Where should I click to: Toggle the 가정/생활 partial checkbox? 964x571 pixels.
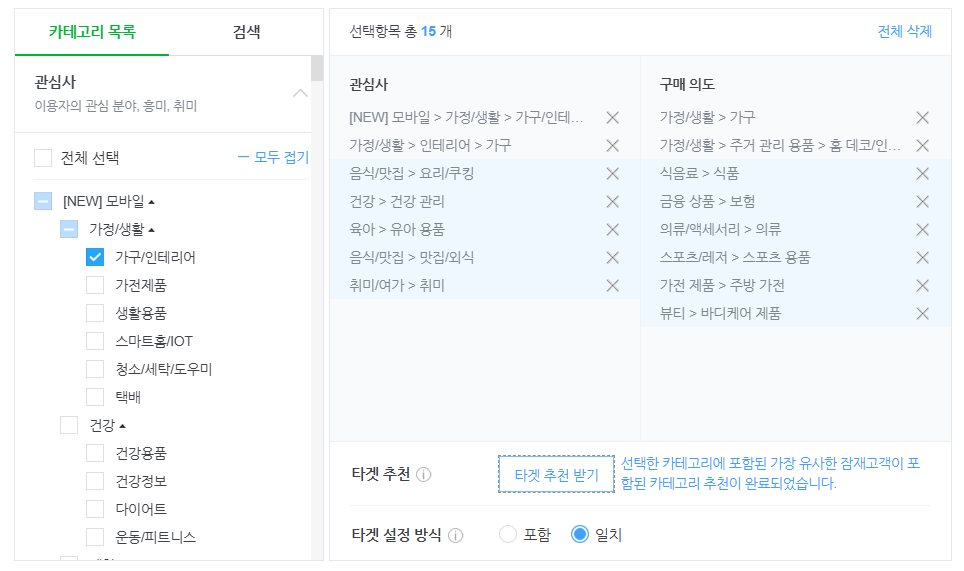[69, 229]
